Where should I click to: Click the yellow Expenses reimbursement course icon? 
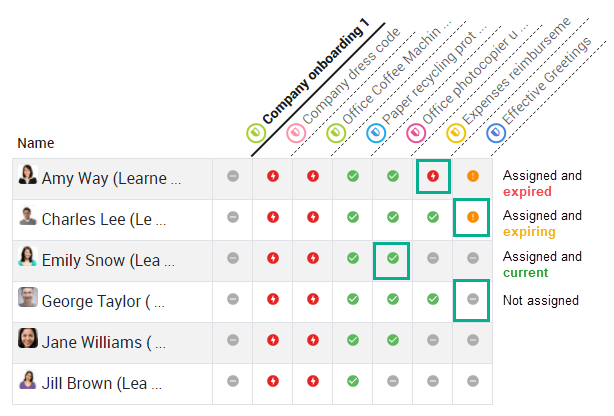point(456,133)
